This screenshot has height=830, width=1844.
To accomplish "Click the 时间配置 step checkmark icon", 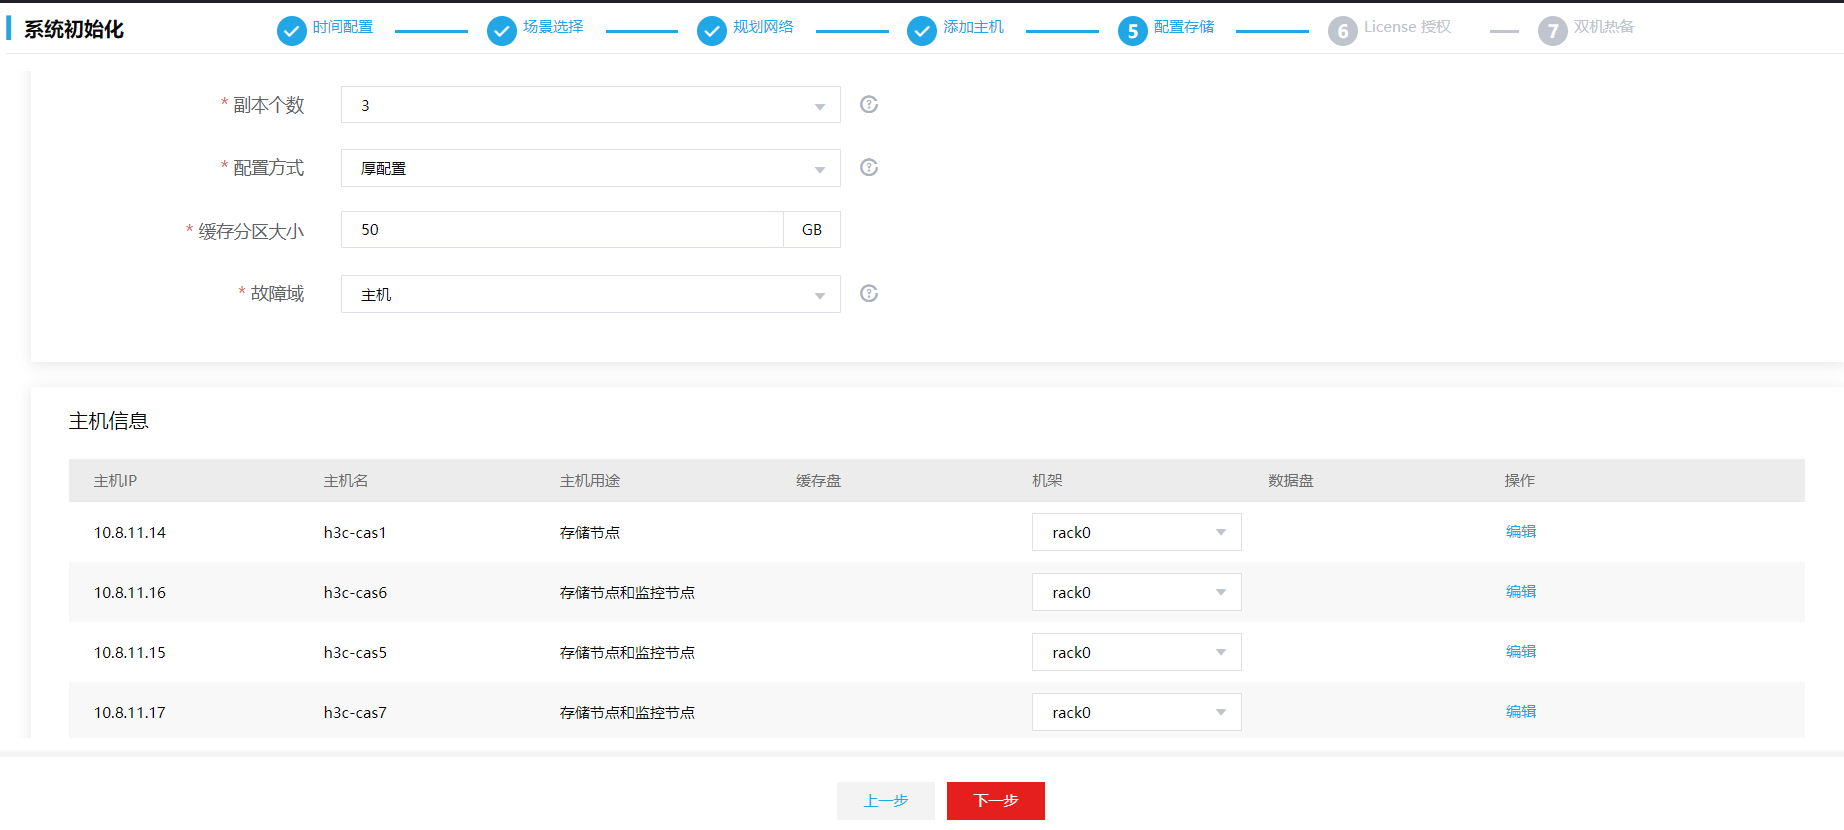I will [291, 31].
